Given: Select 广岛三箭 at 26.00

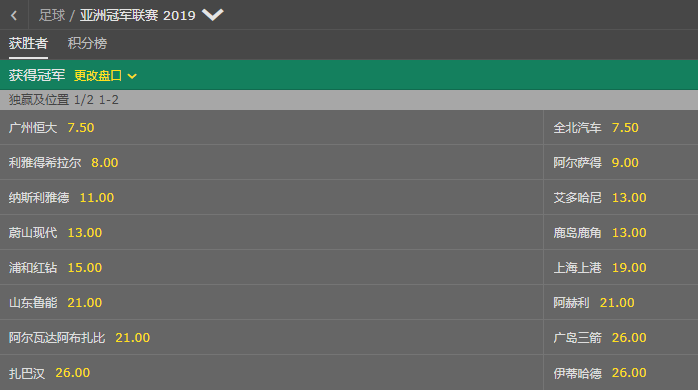Looking at the screenshot, I should coord(621,337).
